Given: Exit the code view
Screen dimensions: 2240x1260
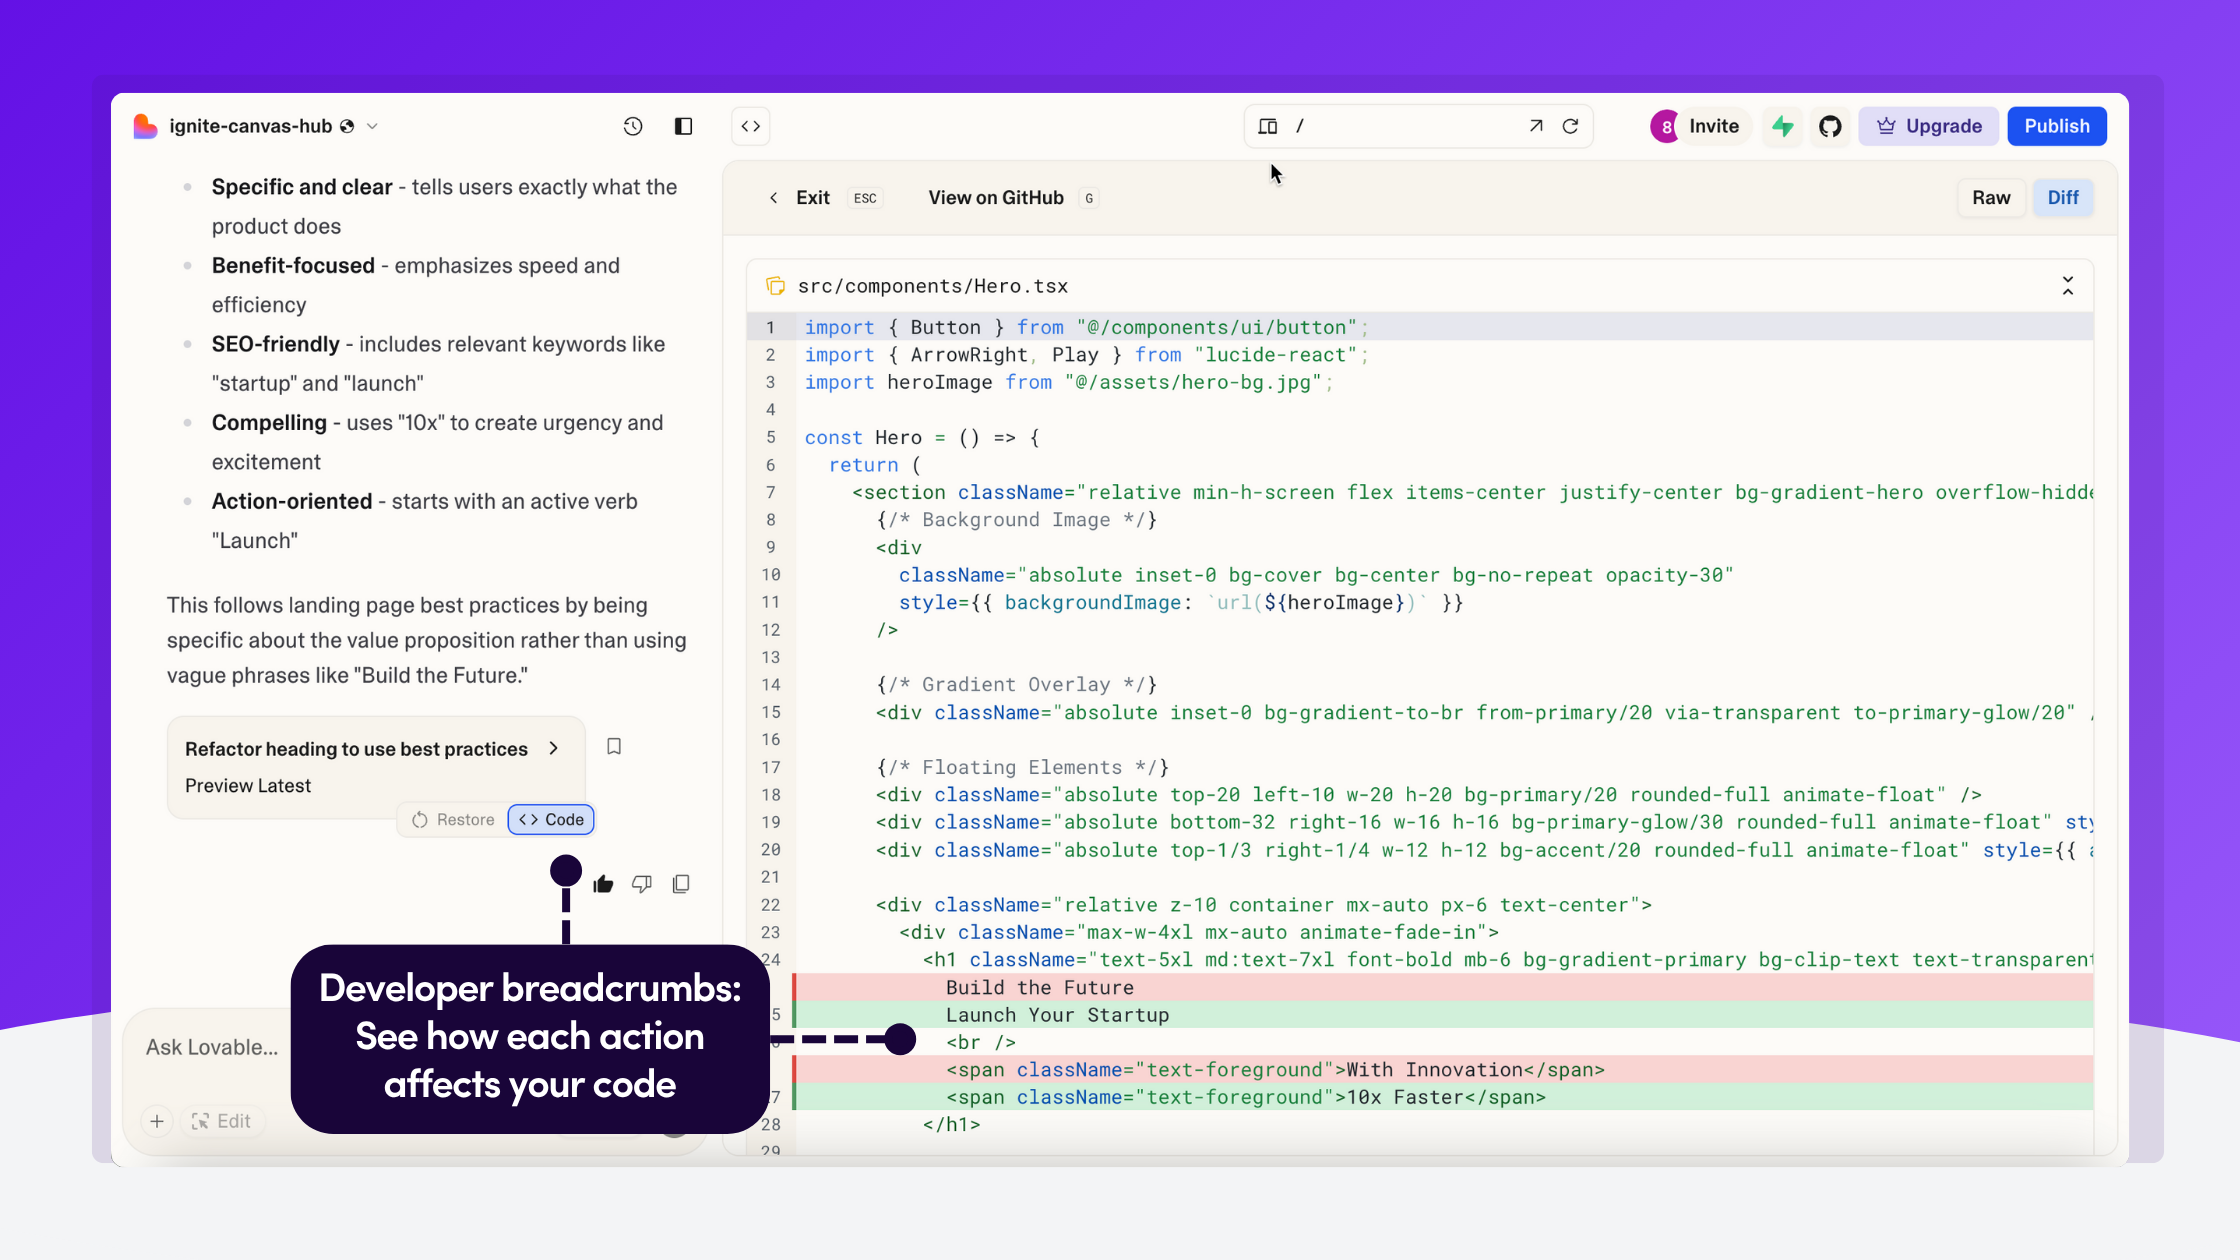Looking at the screenshot, I should (x=812, y=198).
